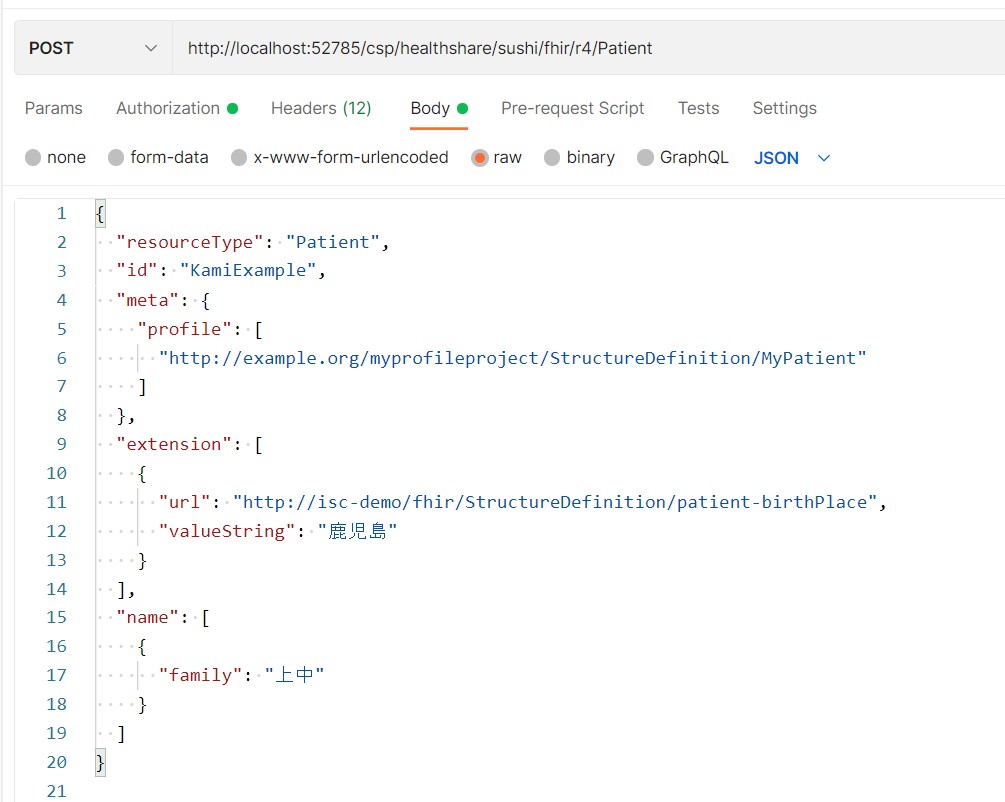
Task: Go to the Headers (12) tab
Action: pos(320,108)
